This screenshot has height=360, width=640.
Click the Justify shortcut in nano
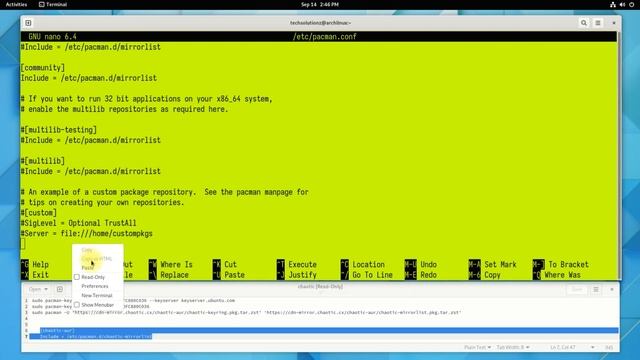(x=297, y=275)
